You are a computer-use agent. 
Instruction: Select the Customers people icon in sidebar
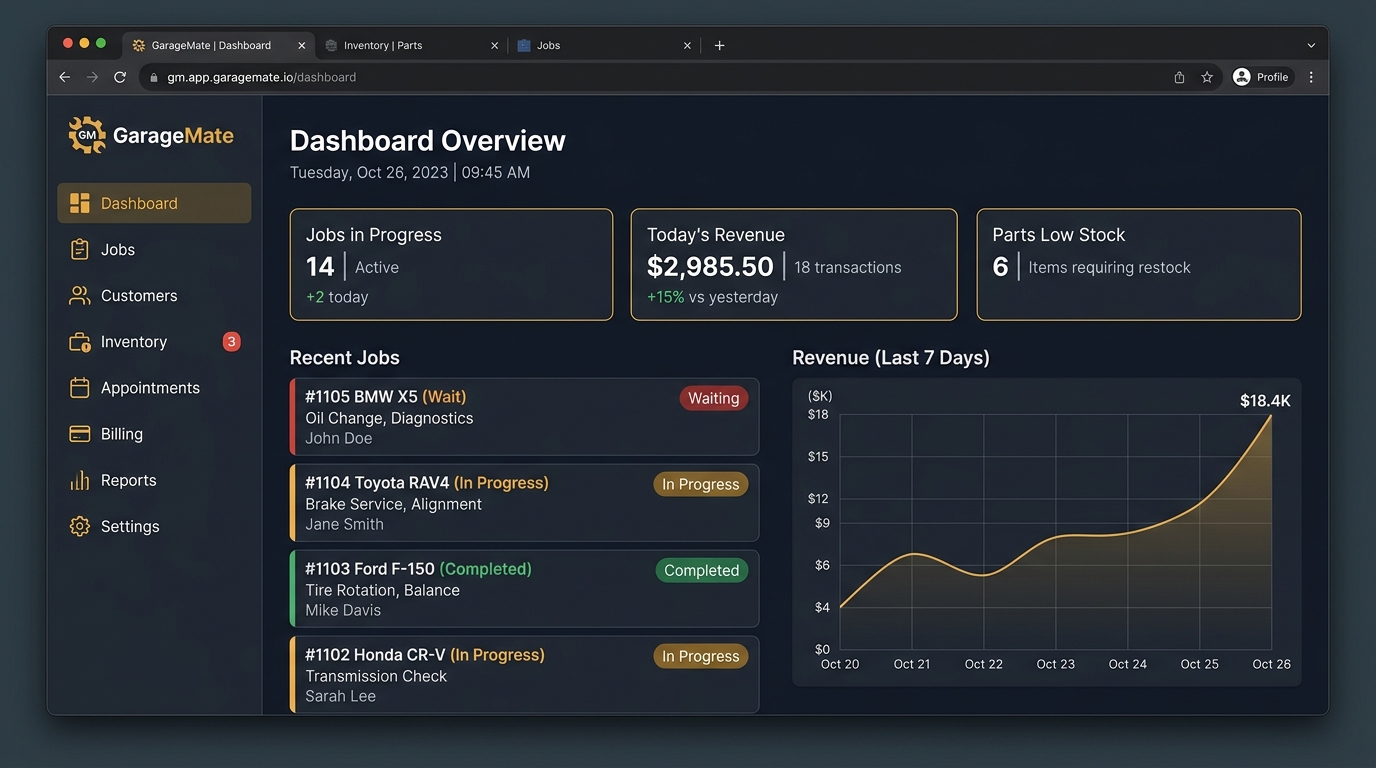(79, 296)
